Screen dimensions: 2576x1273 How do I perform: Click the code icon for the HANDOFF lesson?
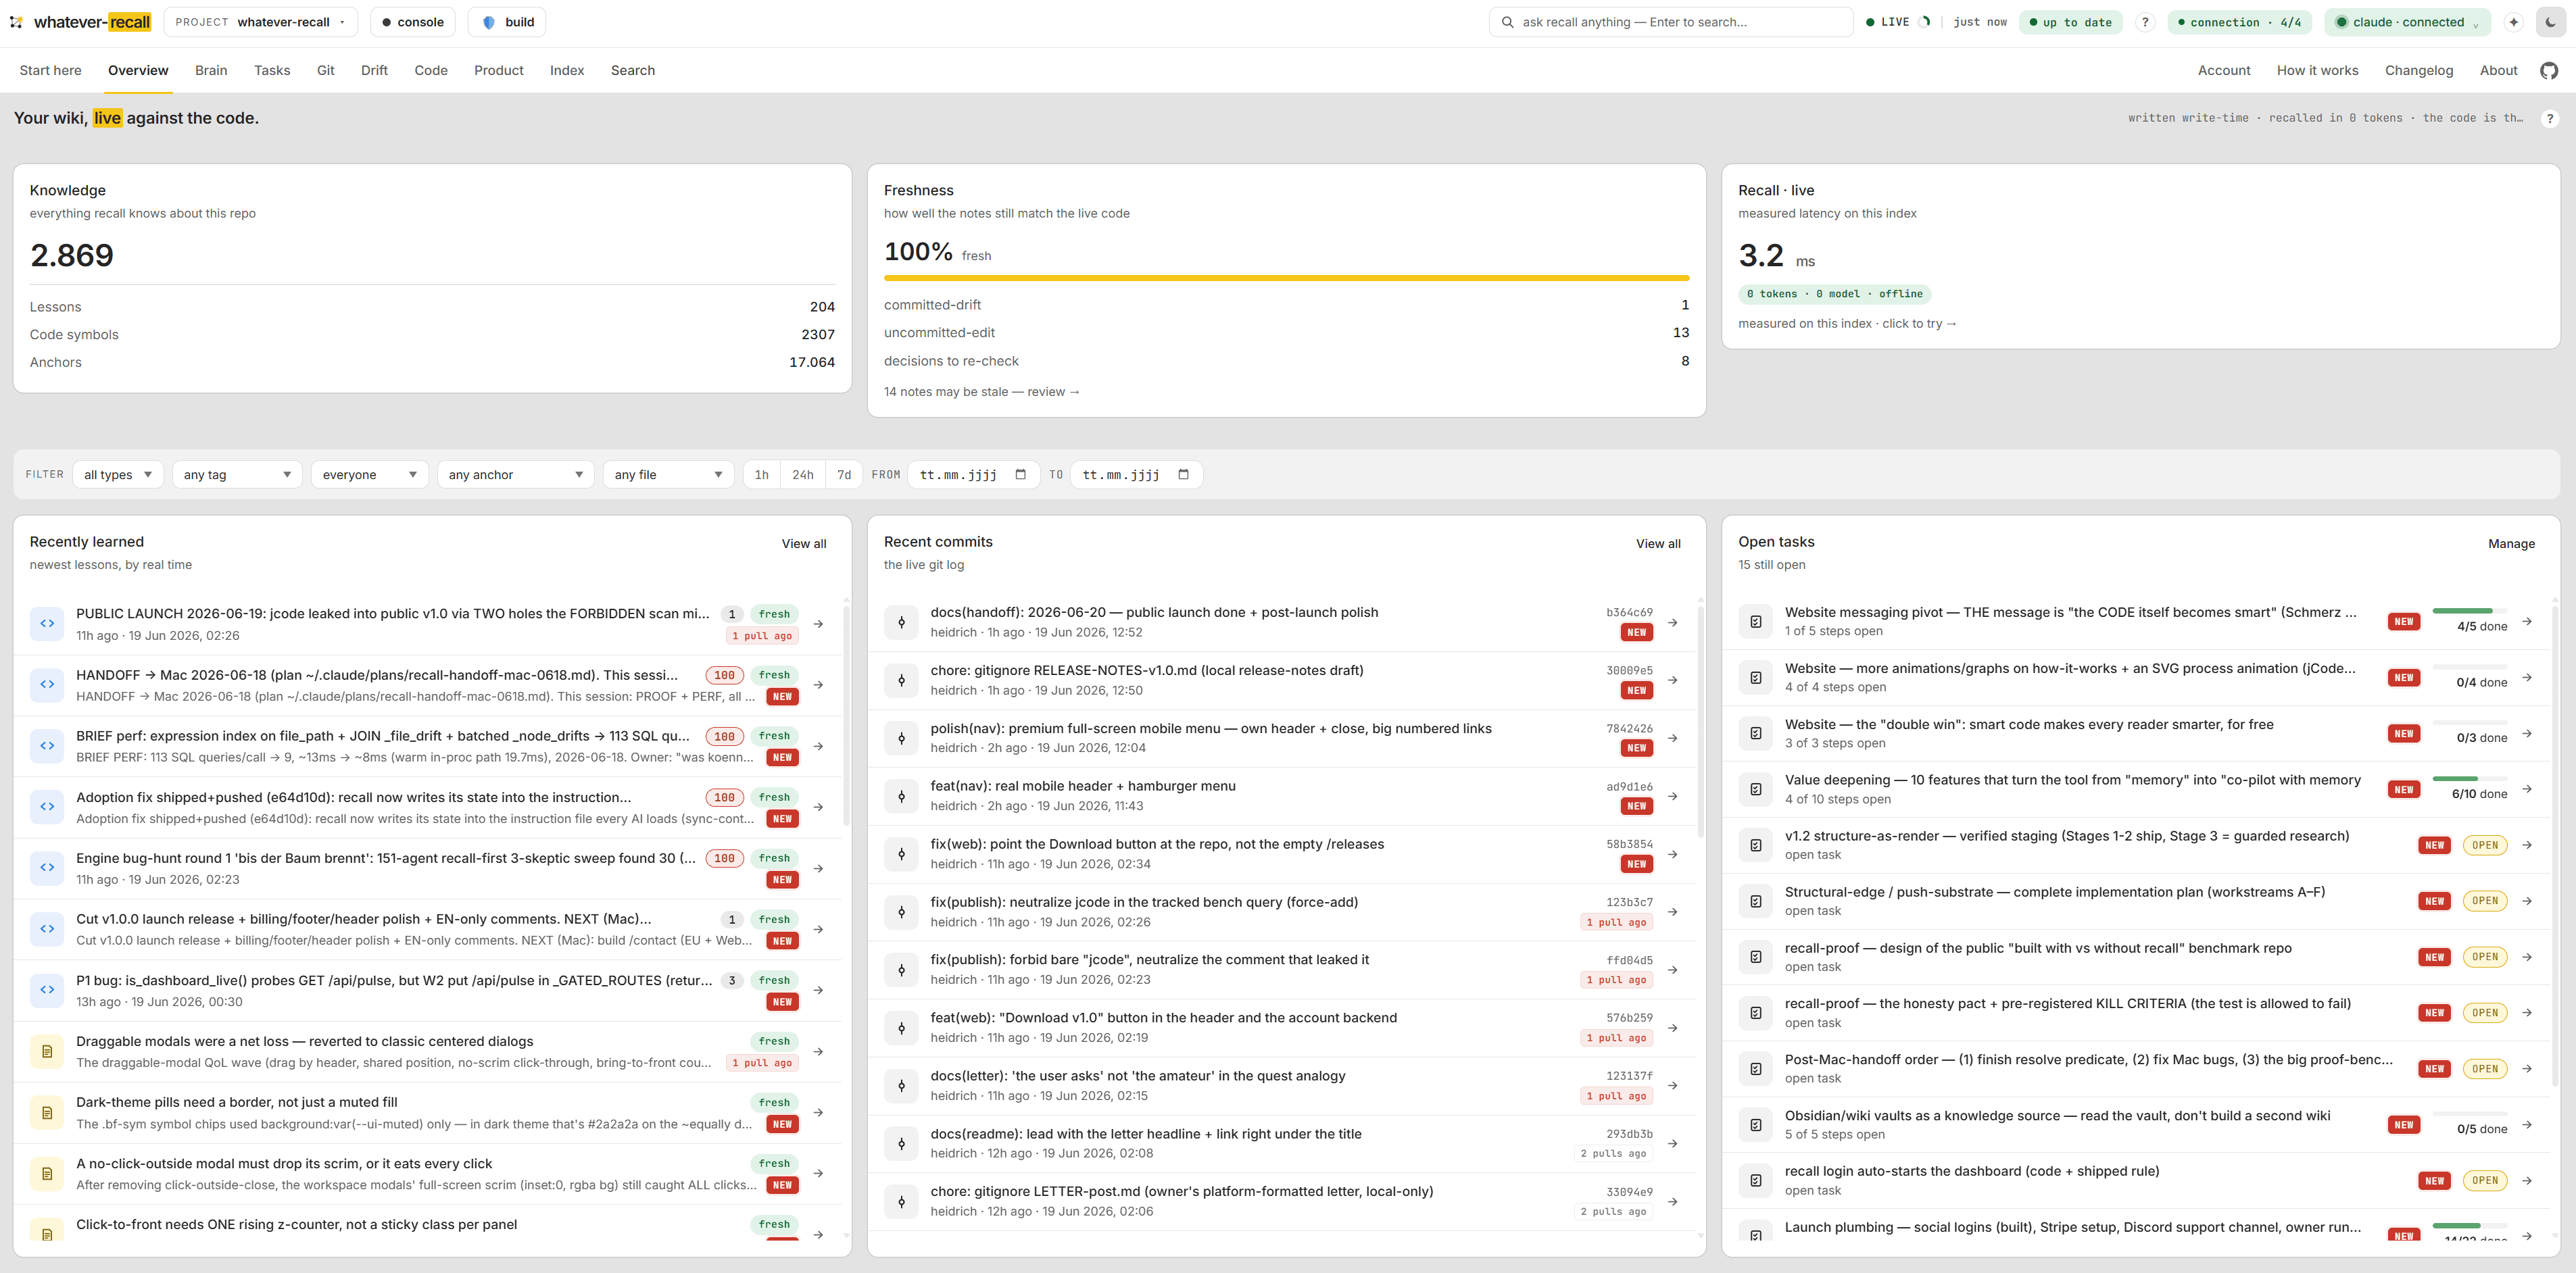pos(47,684)
